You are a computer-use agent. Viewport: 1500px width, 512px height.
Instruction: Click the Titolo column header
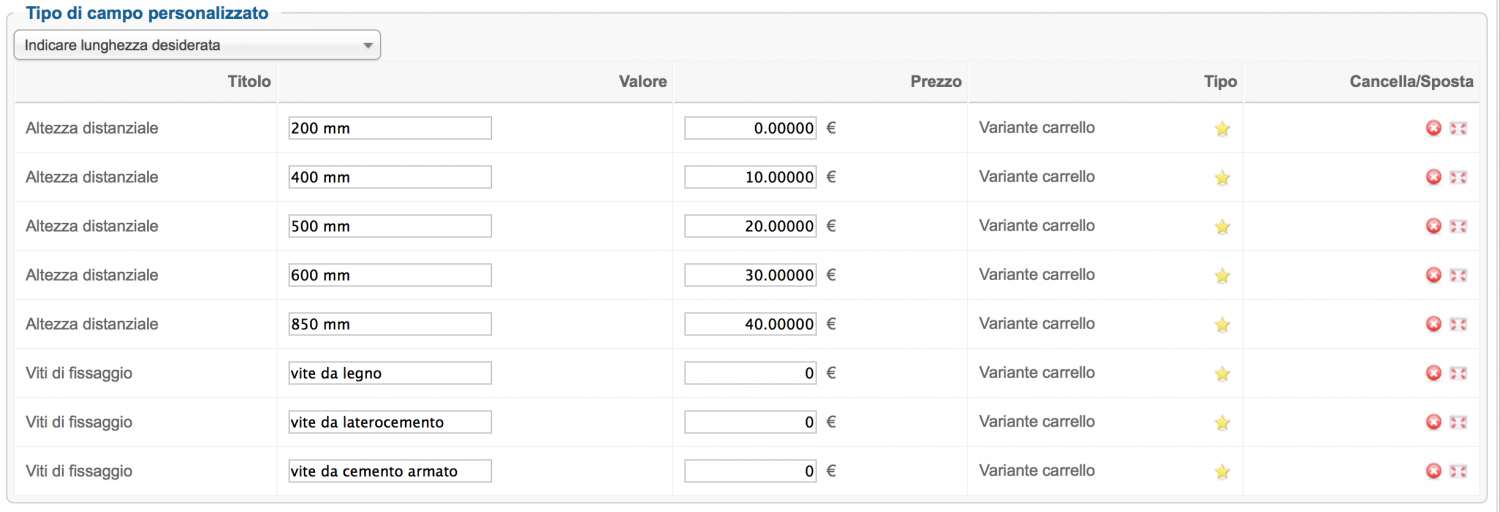249,82
